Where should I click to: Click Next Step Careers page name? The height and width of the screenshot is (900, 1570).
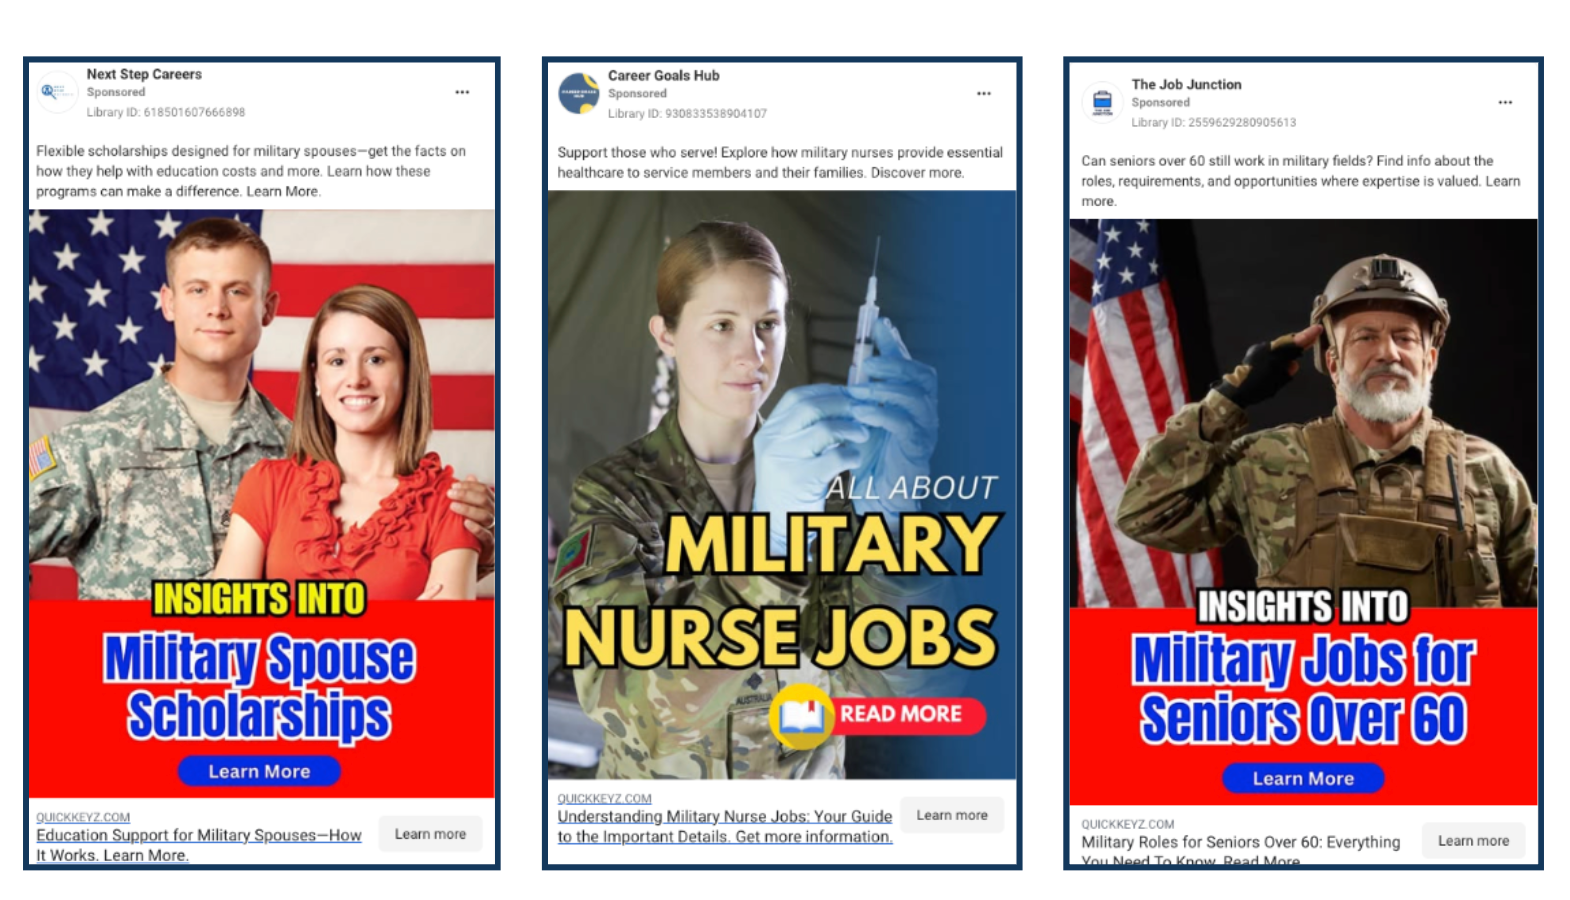tap(144, 74)
